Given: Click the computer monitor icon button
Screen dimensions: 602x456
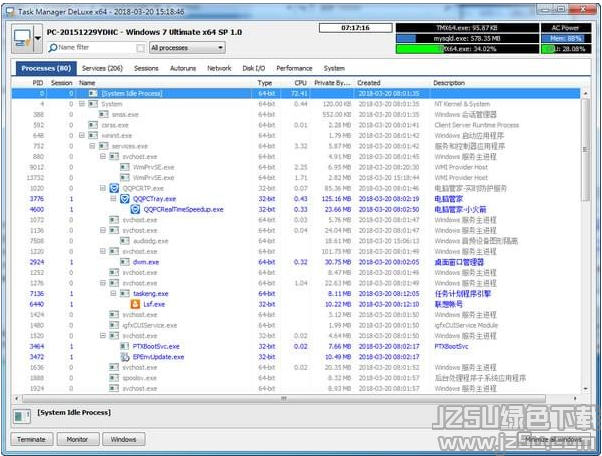Looking at the screenshot, I should point(22,38).
